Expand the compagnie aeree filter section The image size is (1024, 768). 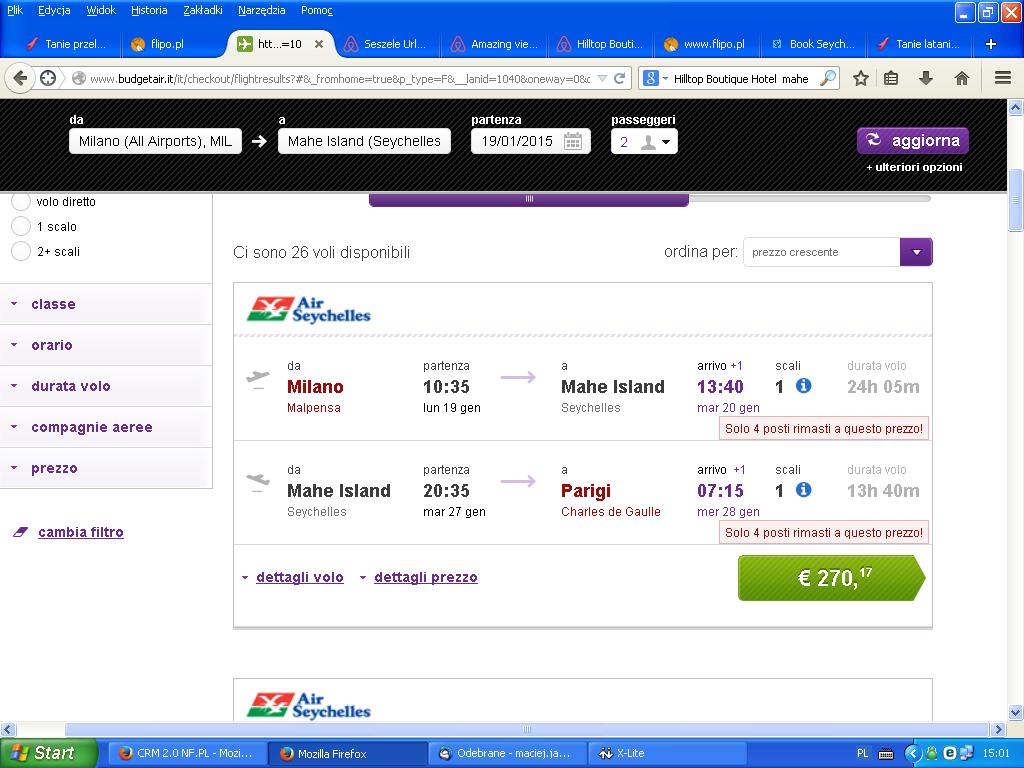[106, 428]
